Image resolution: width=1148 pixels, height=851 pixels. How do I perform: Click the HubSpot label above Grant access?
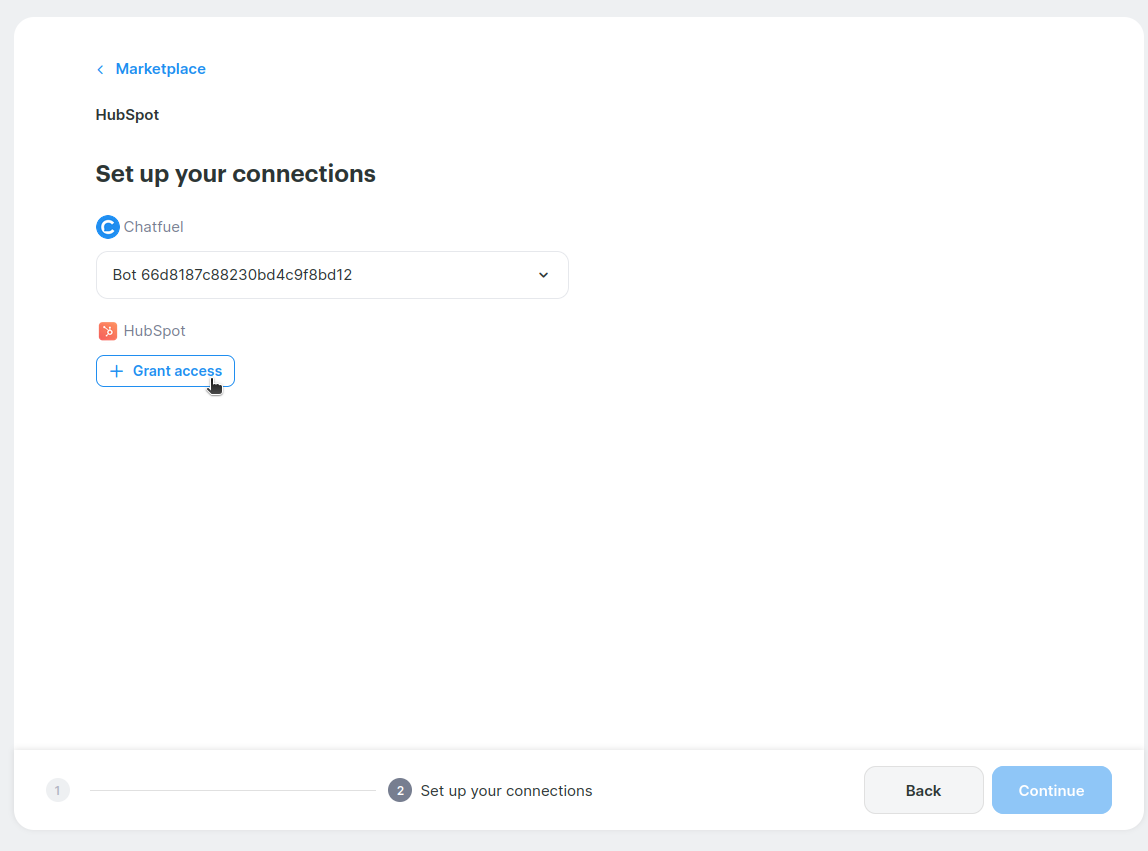click(154, 331)
